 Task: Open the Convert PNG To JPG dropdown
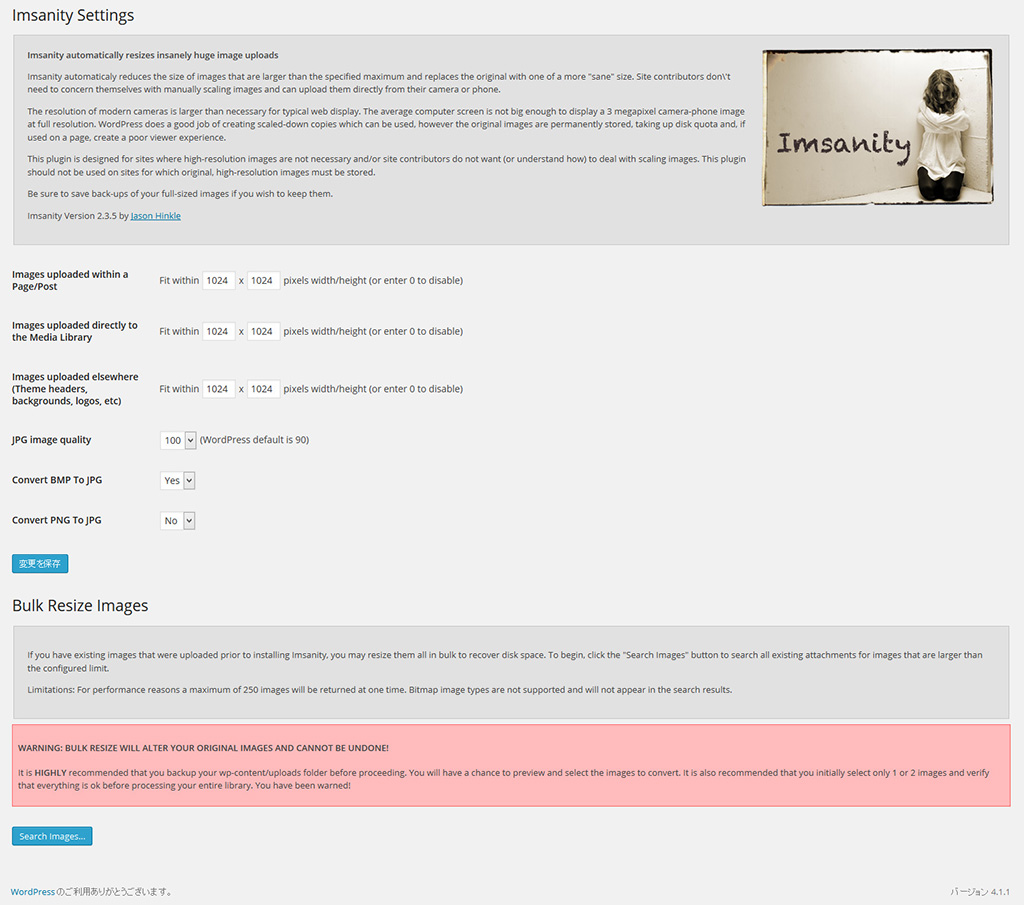[173, 520]
